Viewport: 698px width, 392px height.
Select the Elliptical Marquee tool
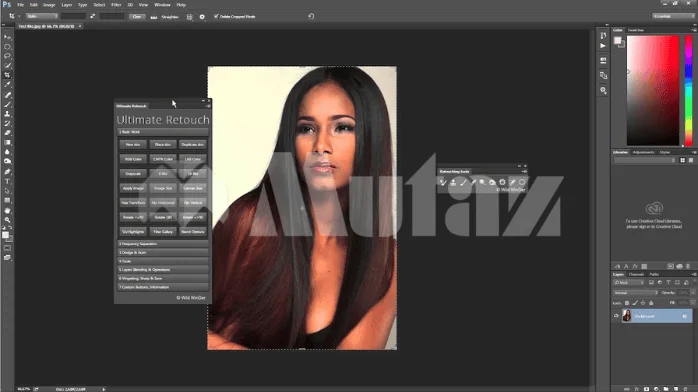coord(7,47)
